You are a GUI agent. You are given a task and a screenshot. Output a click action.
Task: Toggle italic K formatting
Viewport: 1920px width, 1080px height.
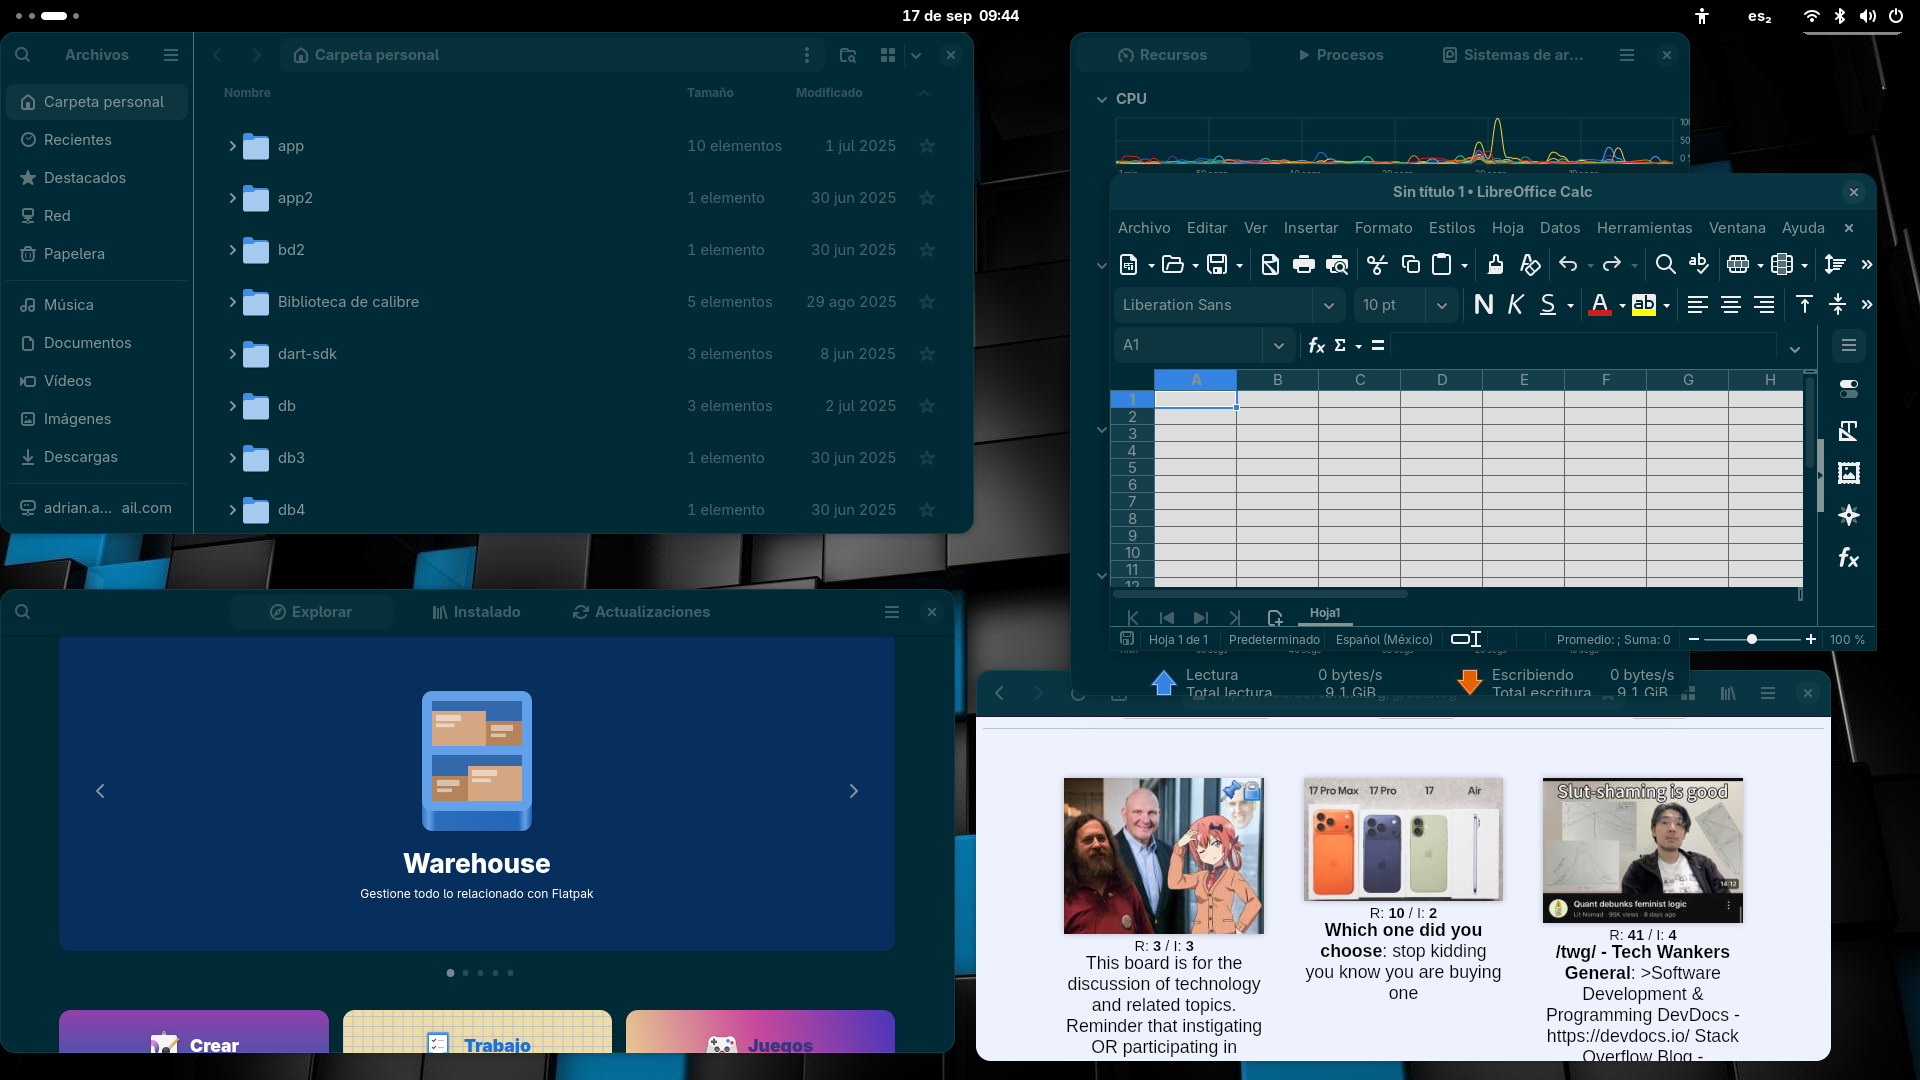coord(1516,305)
